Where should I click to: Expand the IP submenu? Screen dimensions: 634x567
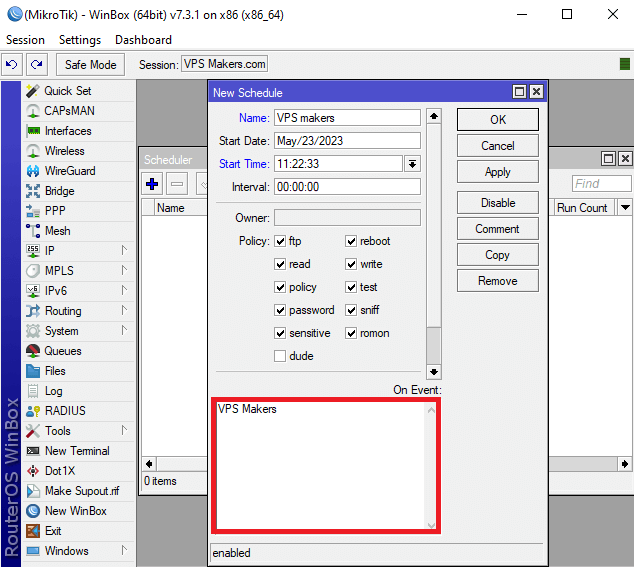click(x=125, y=251)
